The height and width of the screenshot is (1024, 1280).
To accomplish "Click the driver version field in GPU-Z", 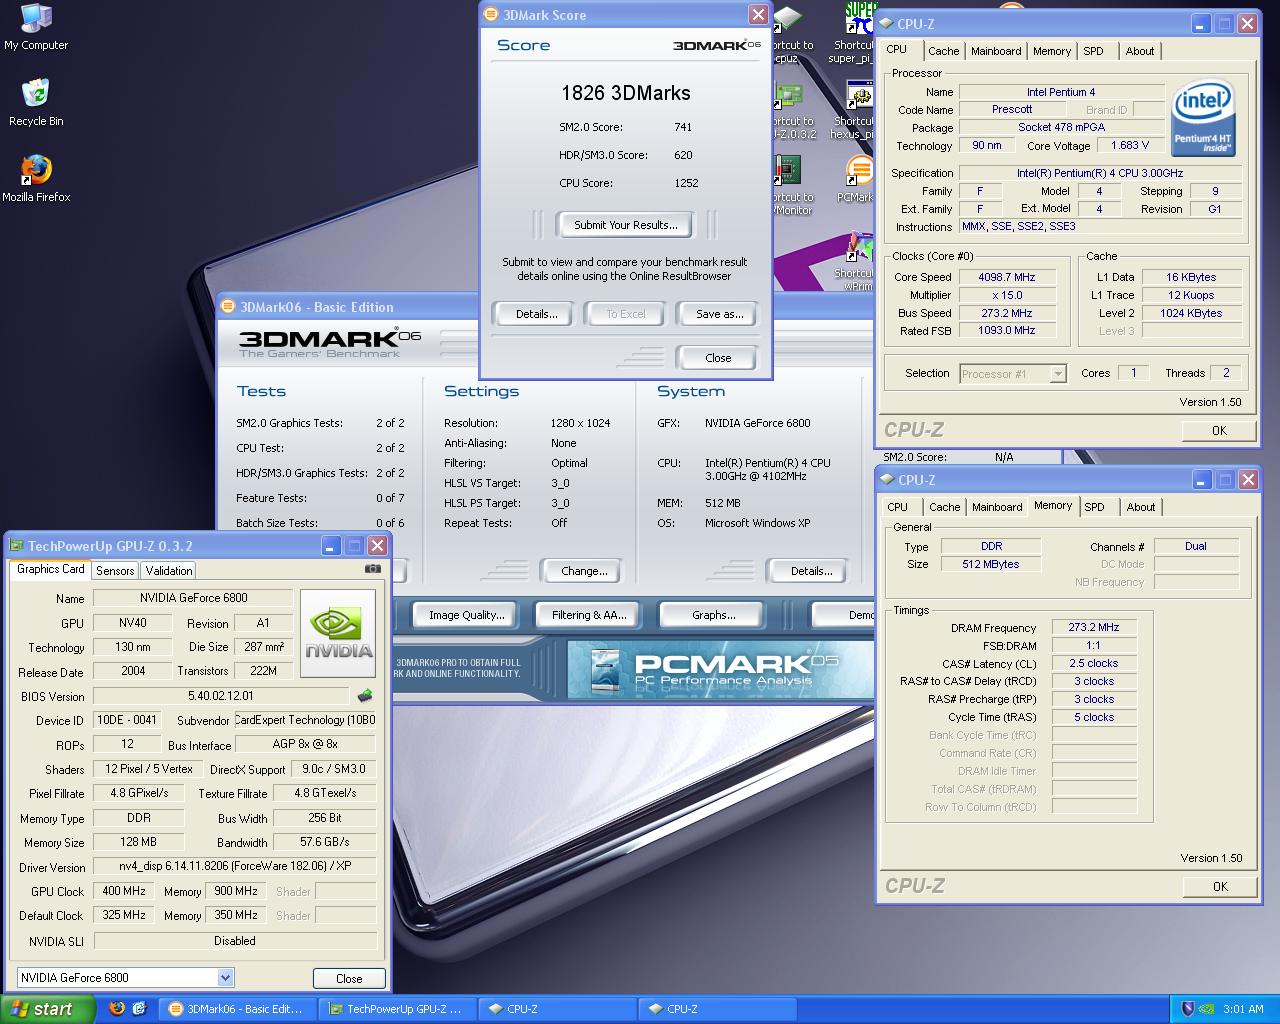I will (234, 866).
